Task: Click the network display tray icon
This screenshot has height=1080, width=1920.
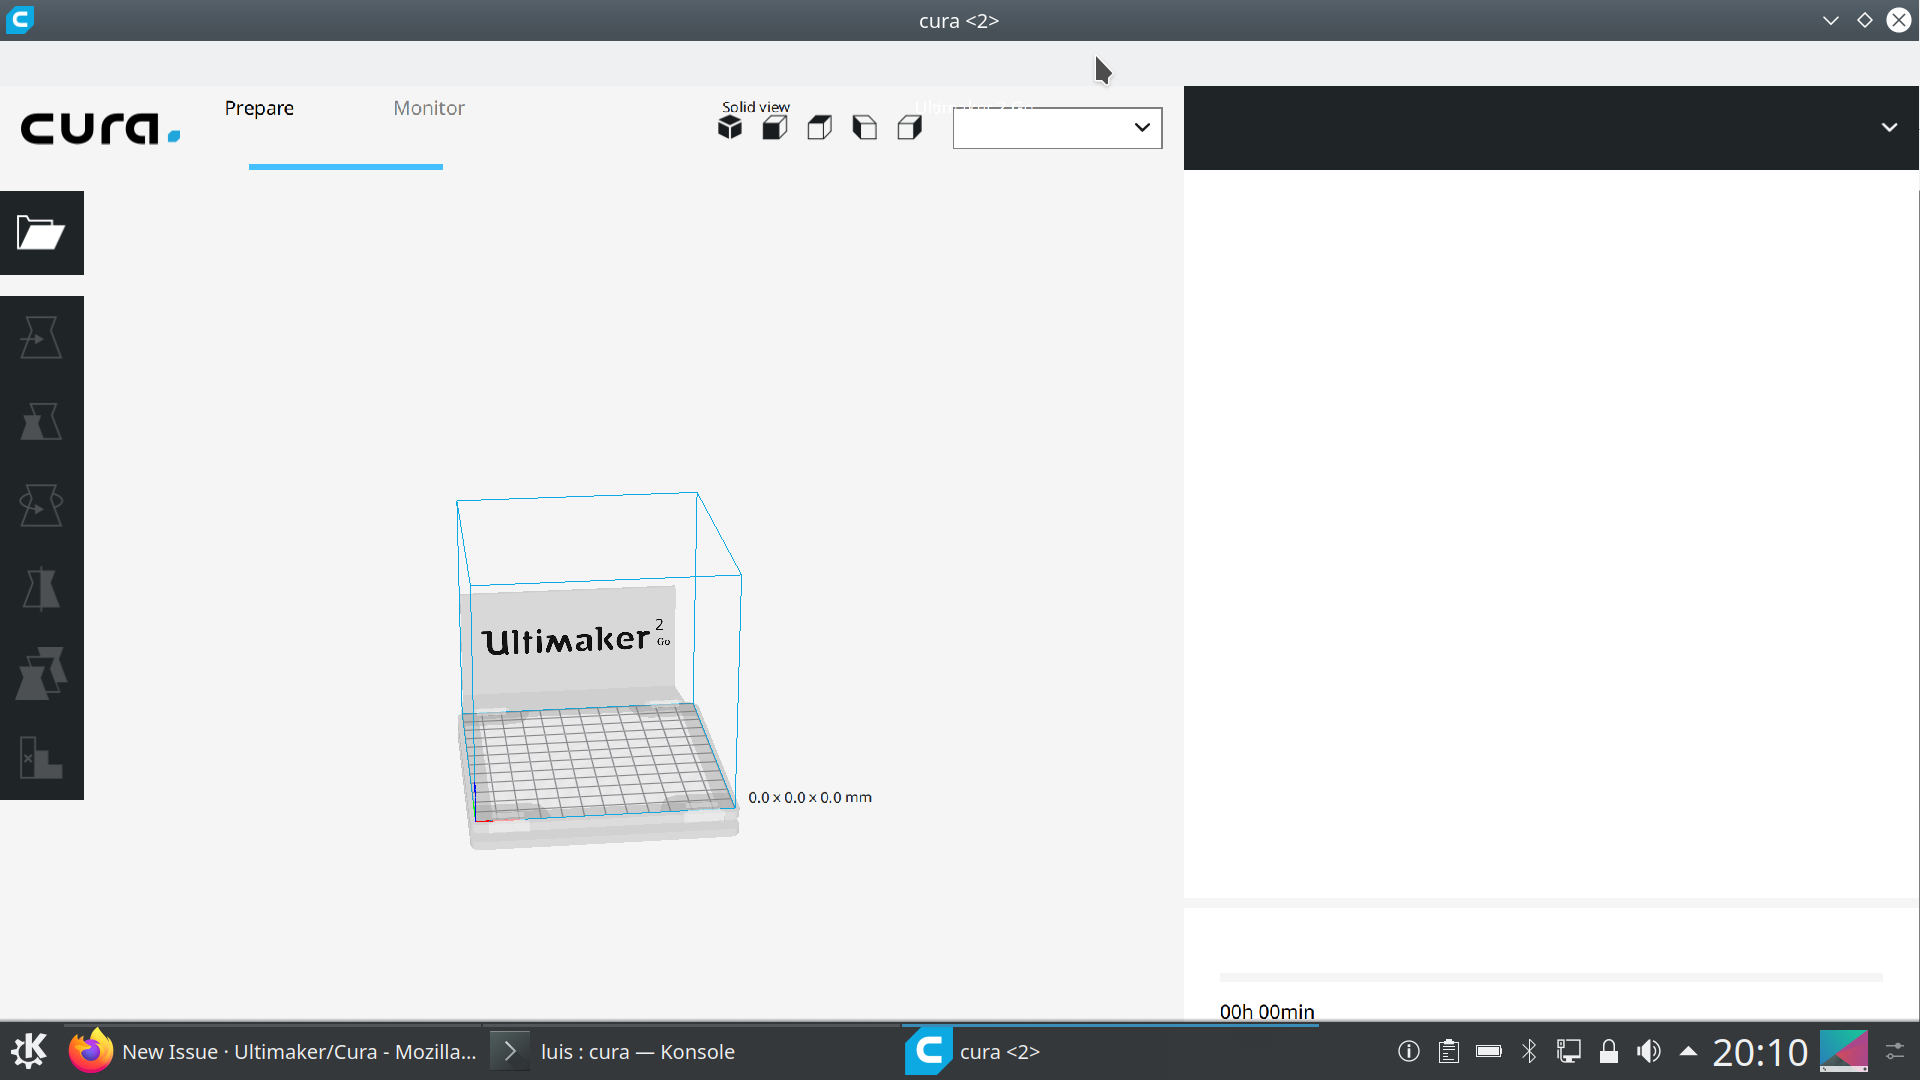Action: coord(1569,1051)
